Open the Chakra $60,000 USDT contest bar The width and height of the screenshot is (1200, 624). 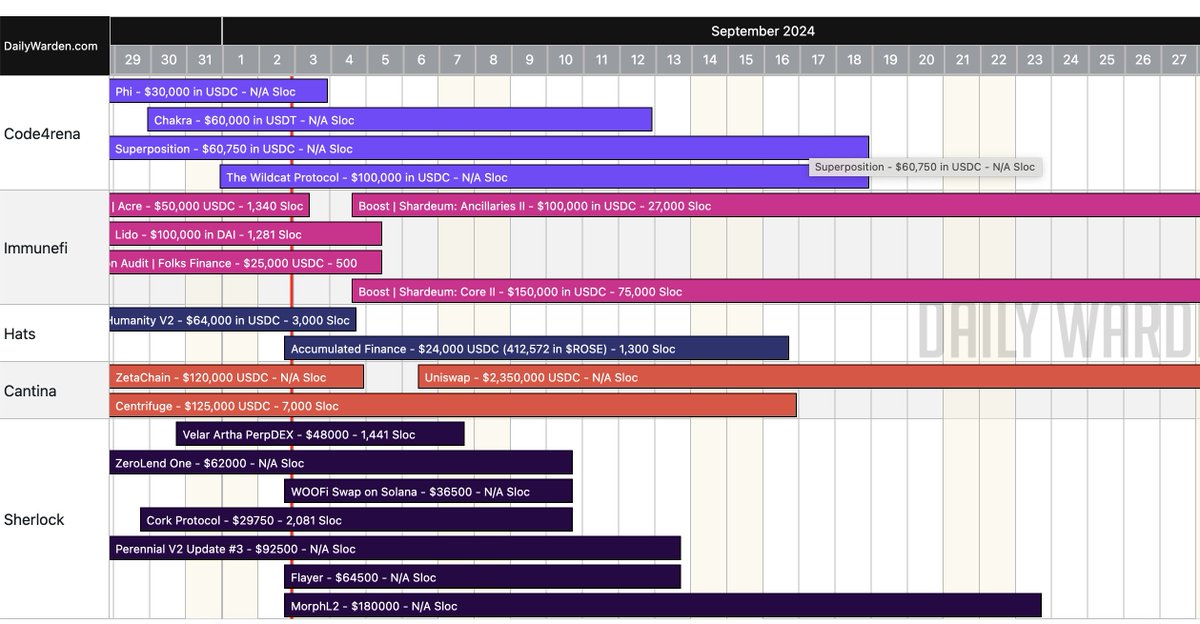click(400, 120)
